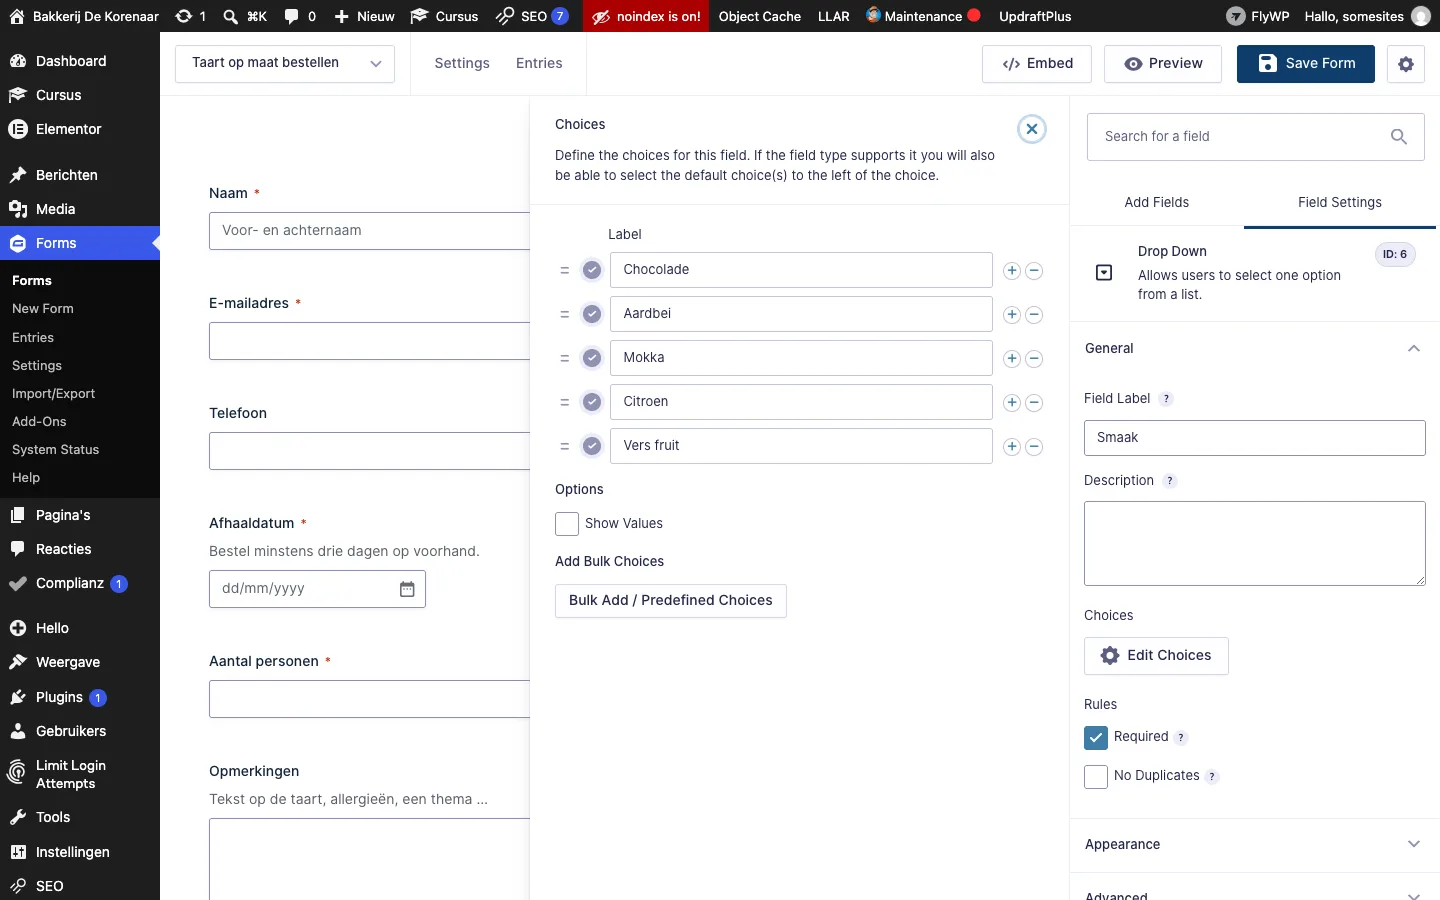The height and width of the screenshot is (900, 1440).
Task: Click the Save Form button
Action: 1306,64
